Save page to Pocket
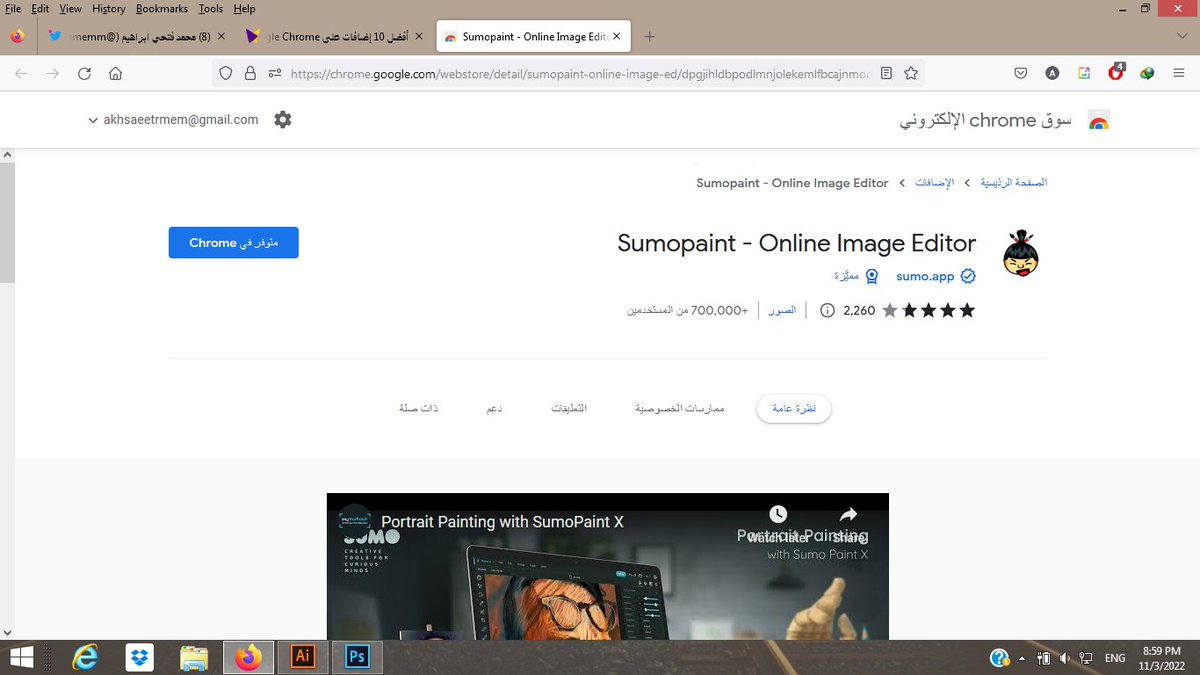This screenshot has height=675, width=1200. tap(1020, 73)
